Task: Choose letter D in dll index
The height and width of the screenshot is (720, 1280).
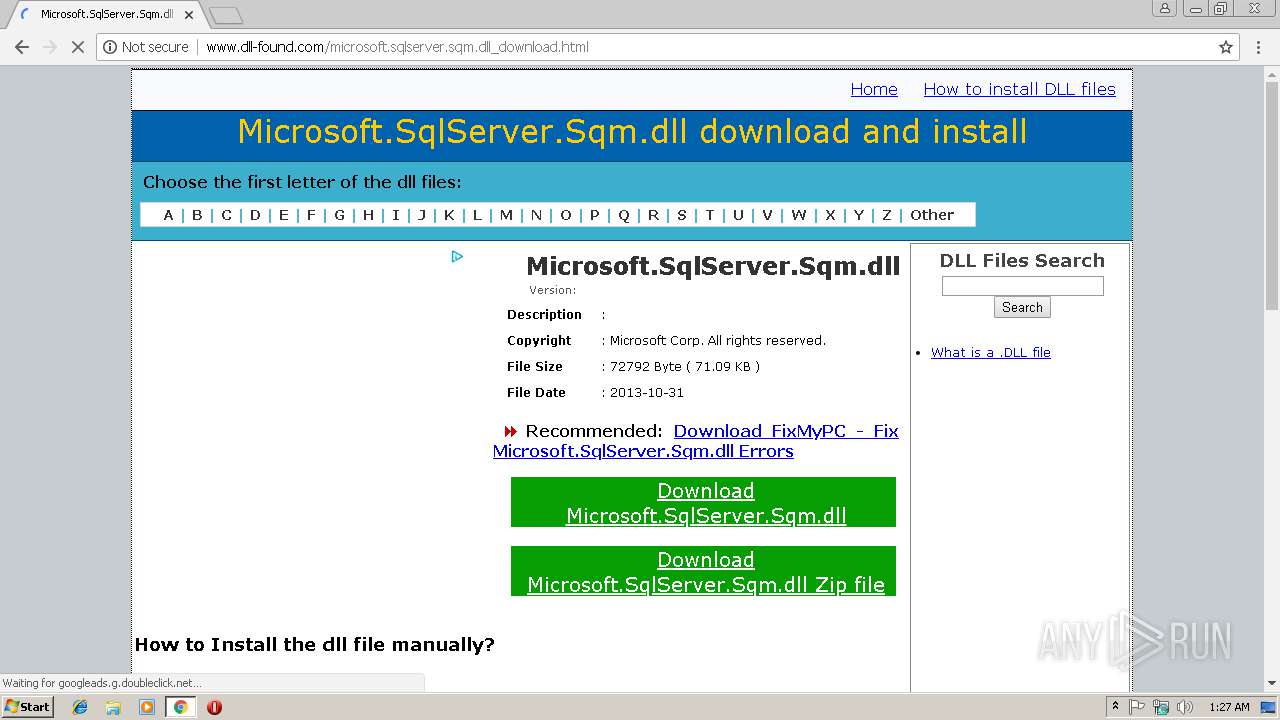Action: tap(255, 215)
